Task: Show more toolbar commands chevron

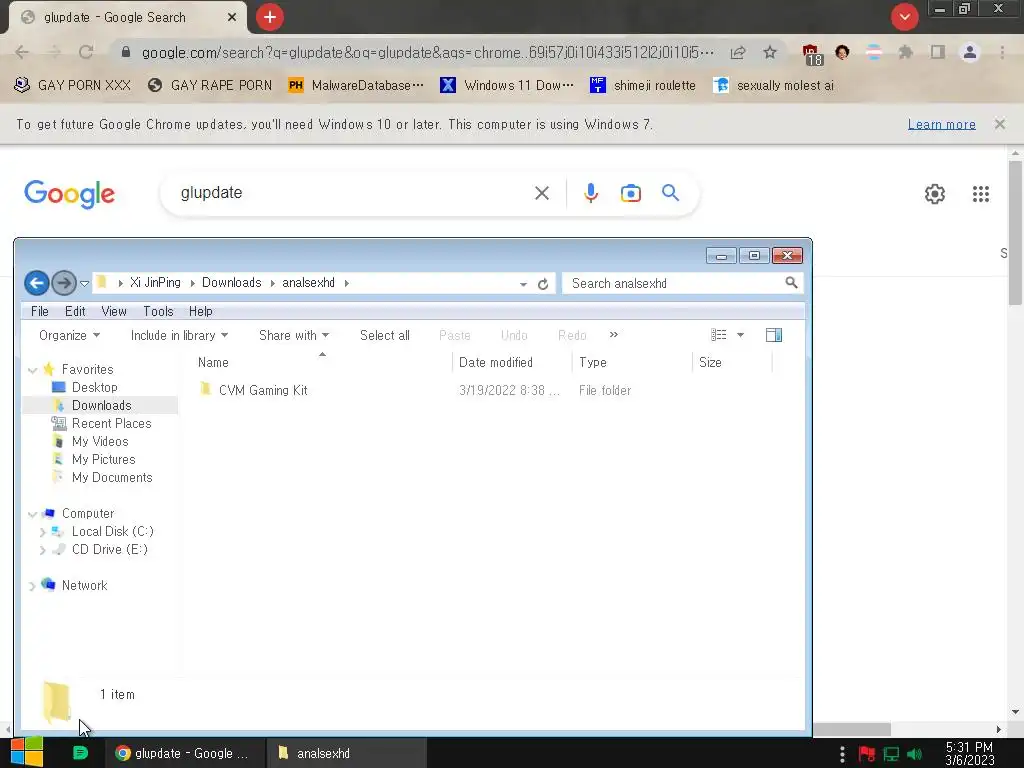Action: 613,334
